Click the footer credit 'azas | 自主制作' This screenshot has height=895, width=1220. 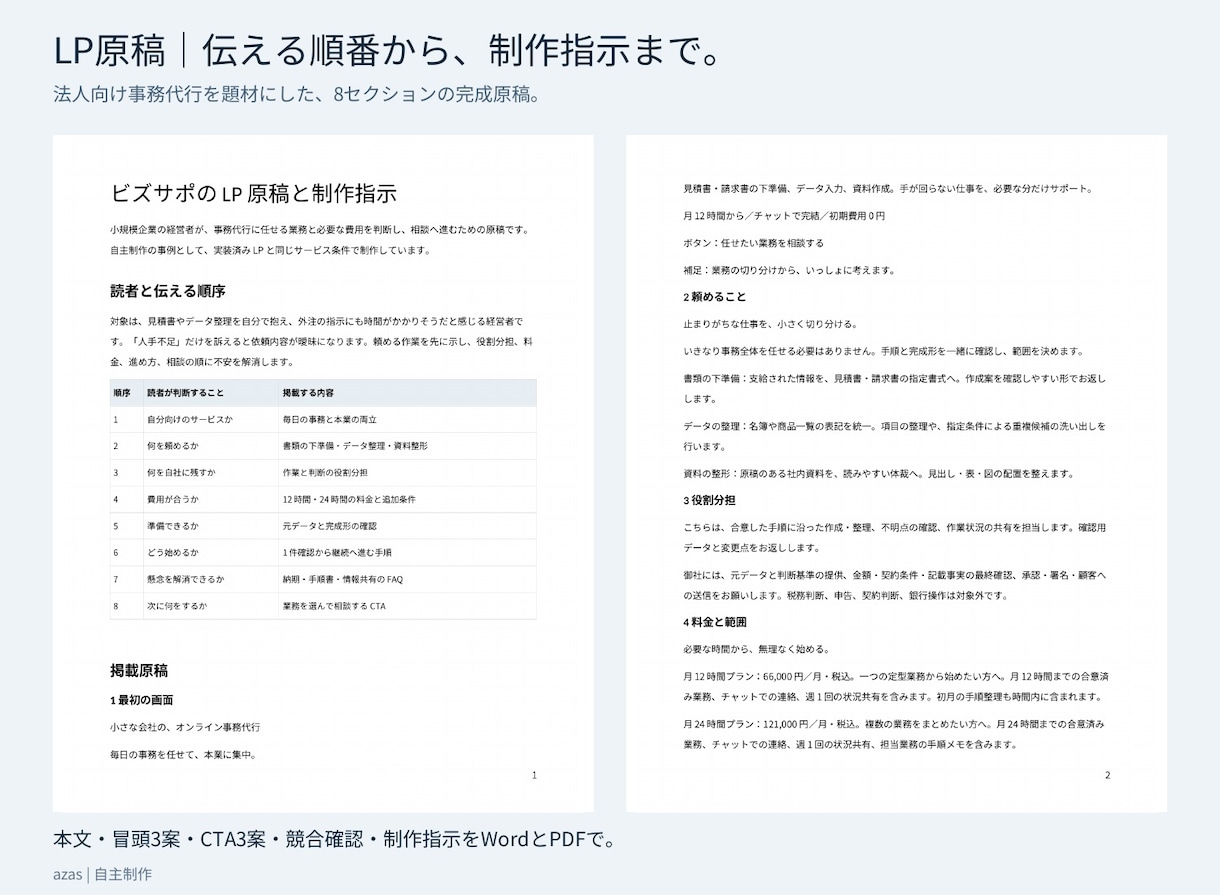103,874
